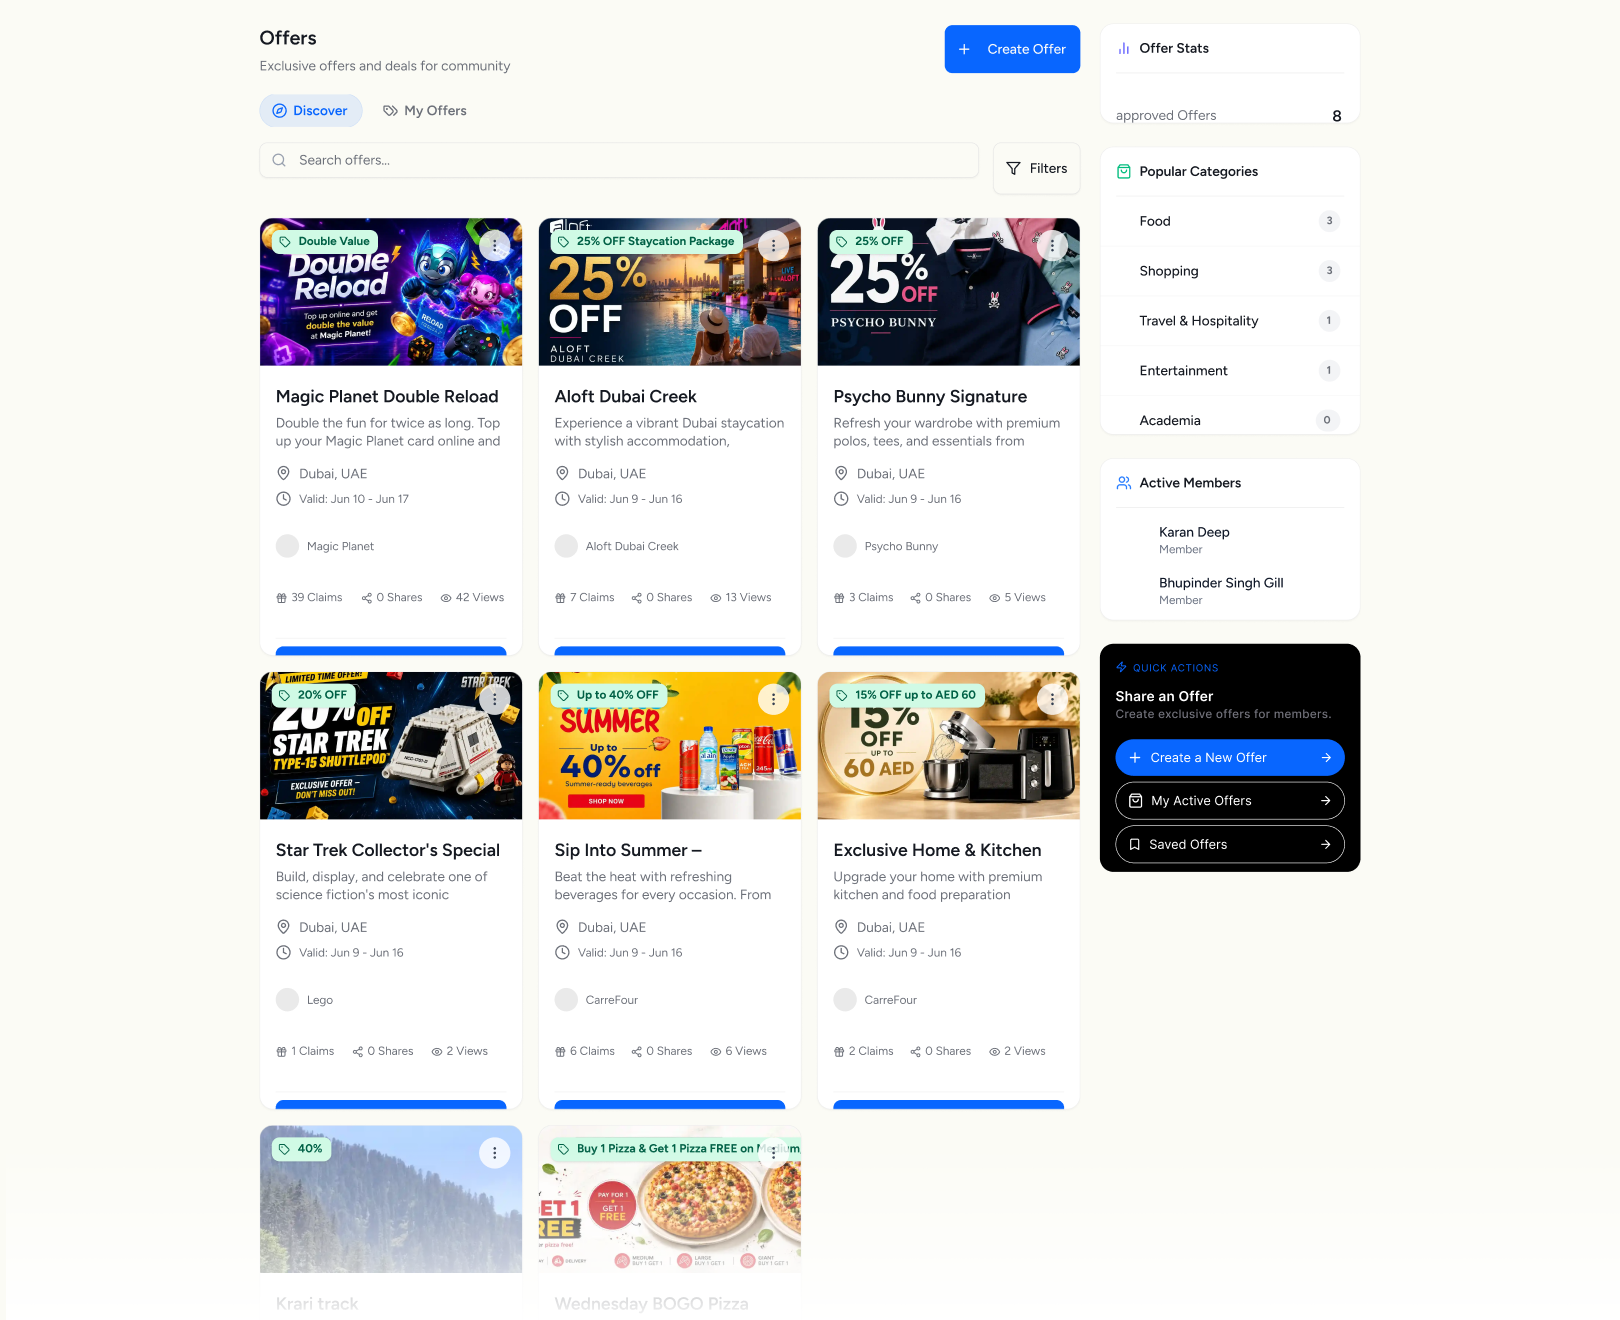Click the Quick Actions lightning icon

1121,667
